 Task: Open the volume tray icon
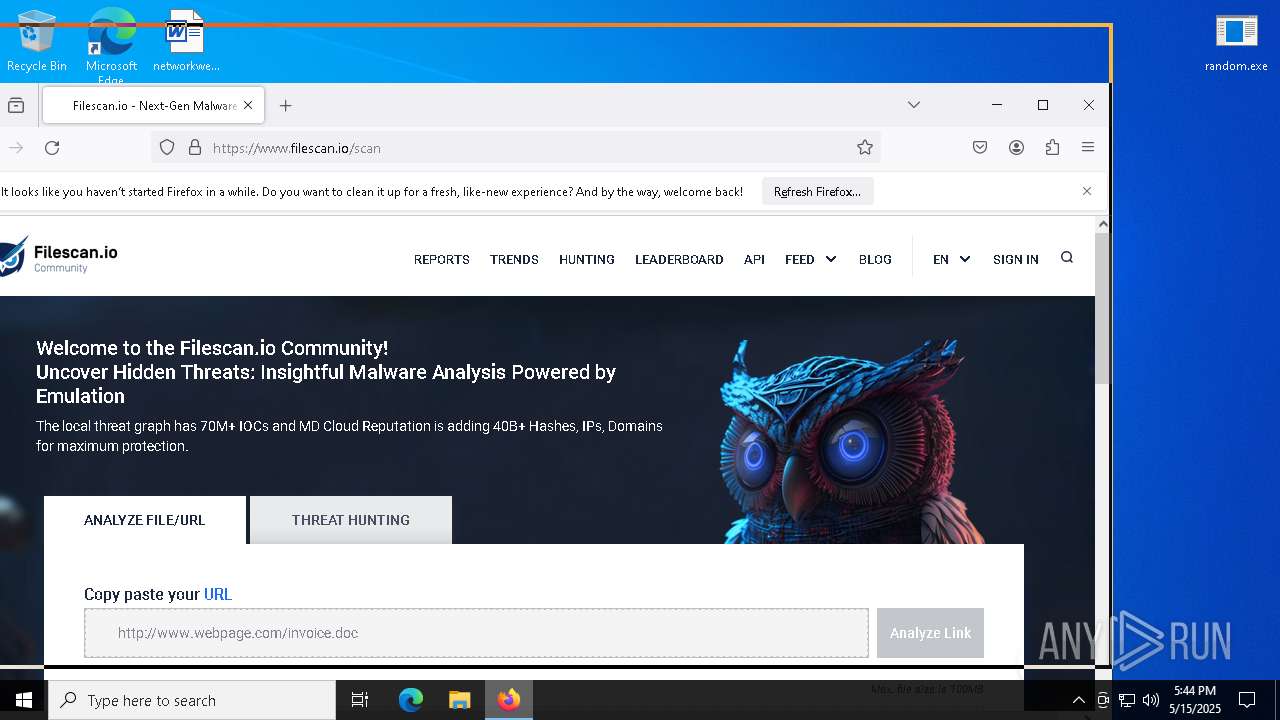pyautogui.click(x=1150, y=700)
